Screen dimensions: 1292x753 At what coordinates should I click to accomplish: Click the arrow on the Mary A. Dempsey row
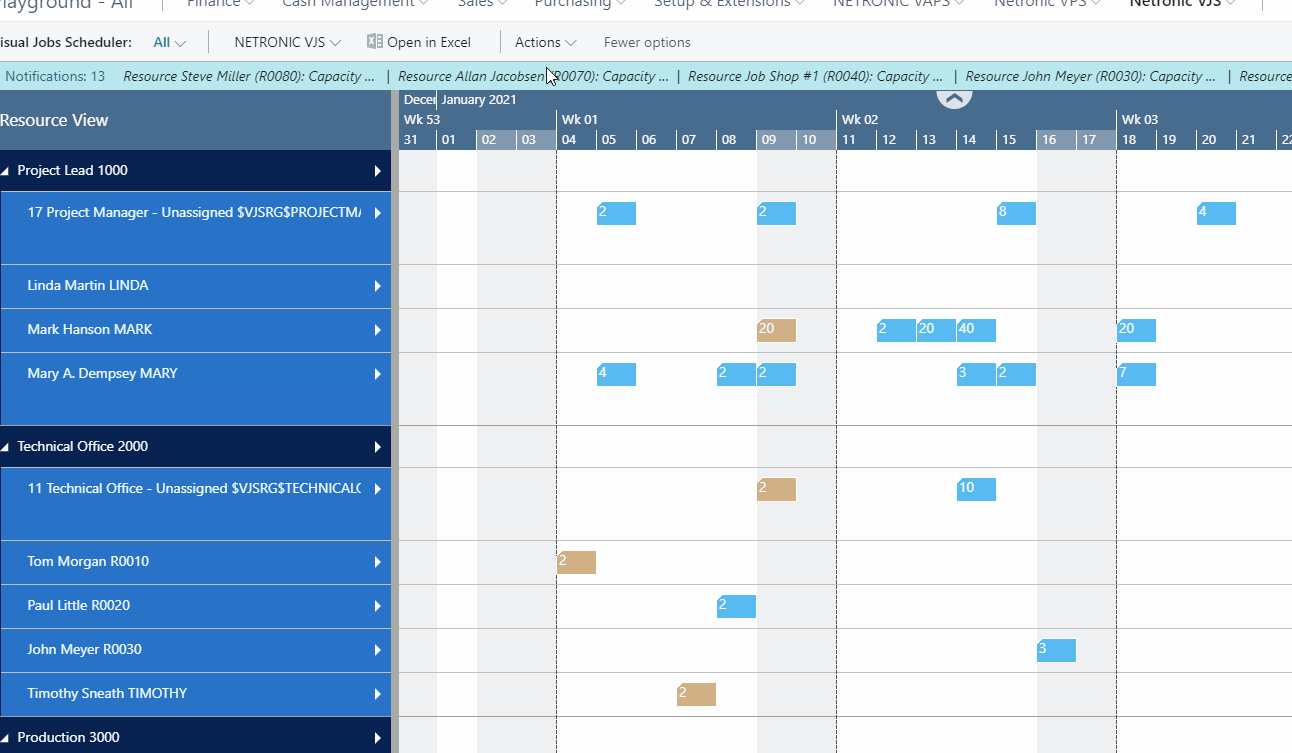click(x=378, y=374)
